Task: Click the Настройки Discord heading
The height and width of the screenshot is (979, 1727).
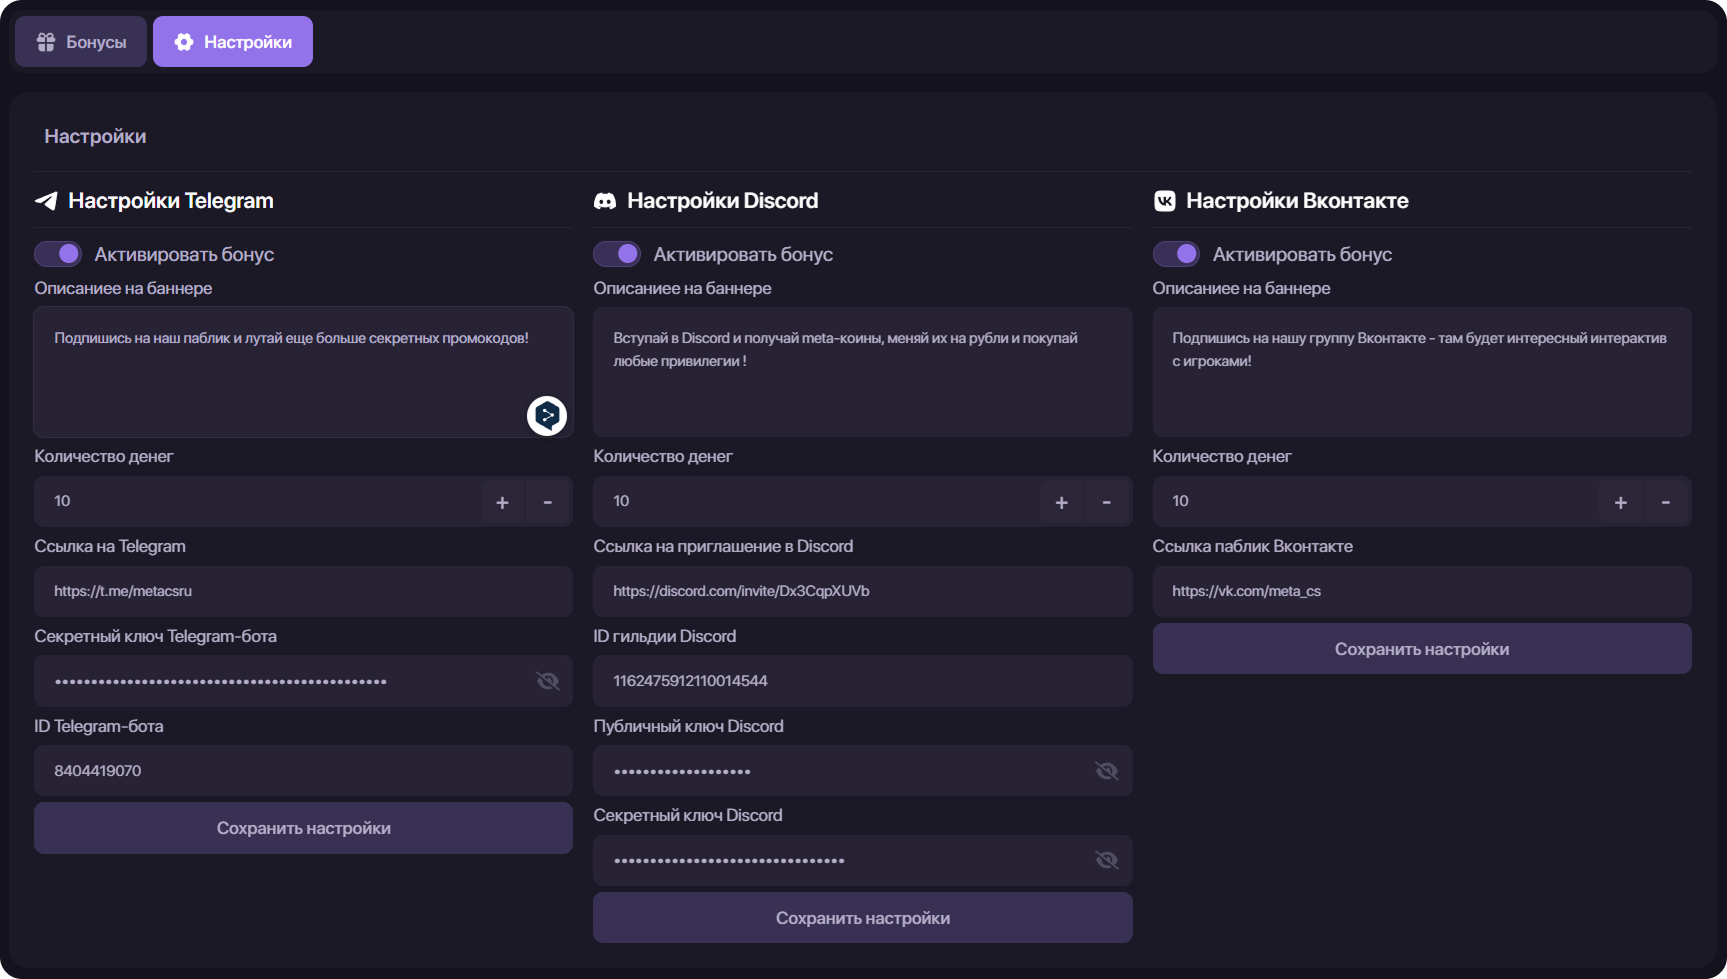Action: click(722, 201)
